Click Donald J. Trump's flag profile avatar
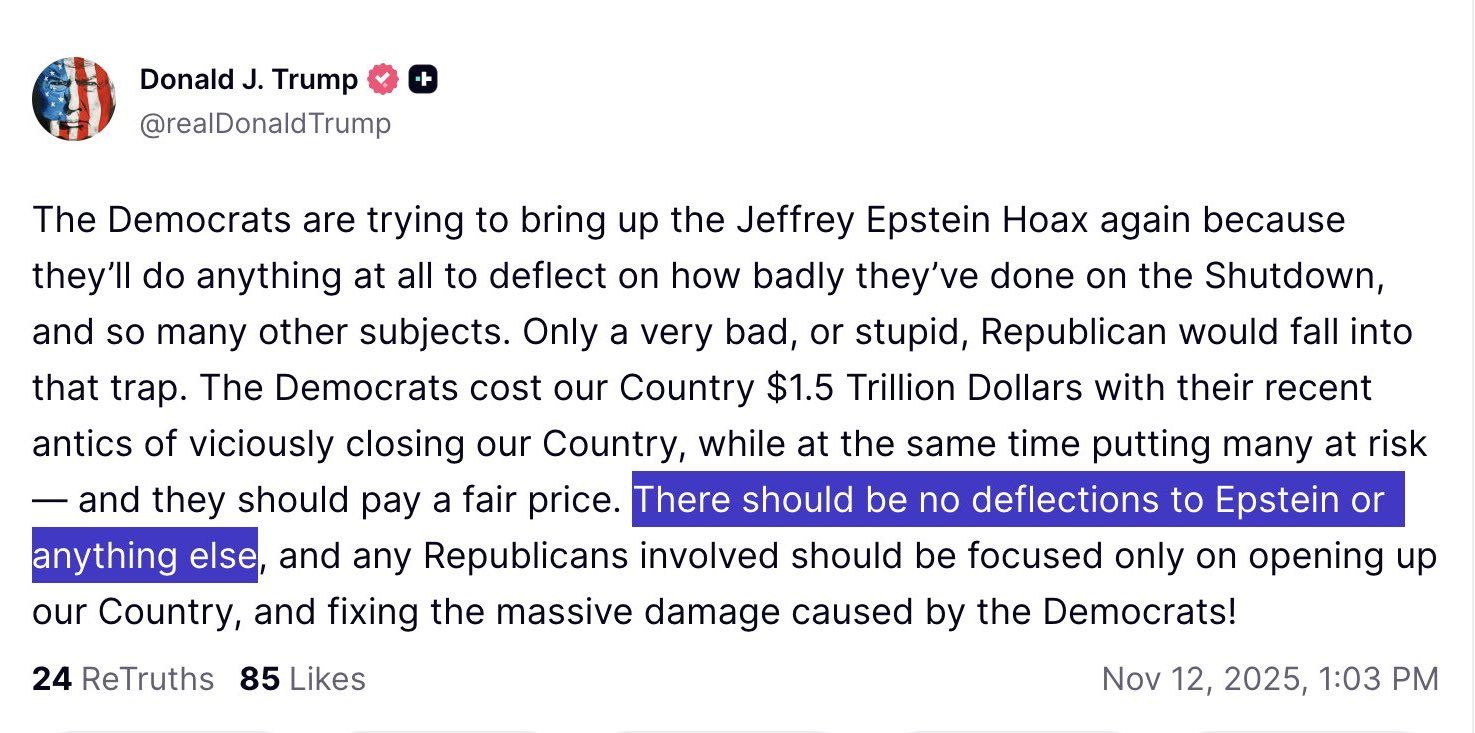The image size is (1475, 733). [x=74, y=99]
